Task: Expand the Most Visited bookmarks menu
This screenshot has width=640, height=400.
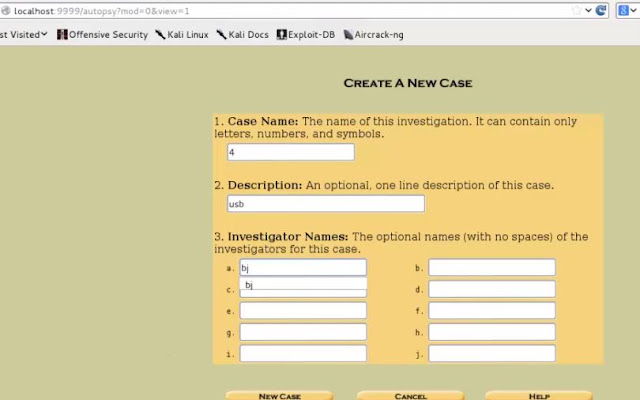Action: pos(23,35)
